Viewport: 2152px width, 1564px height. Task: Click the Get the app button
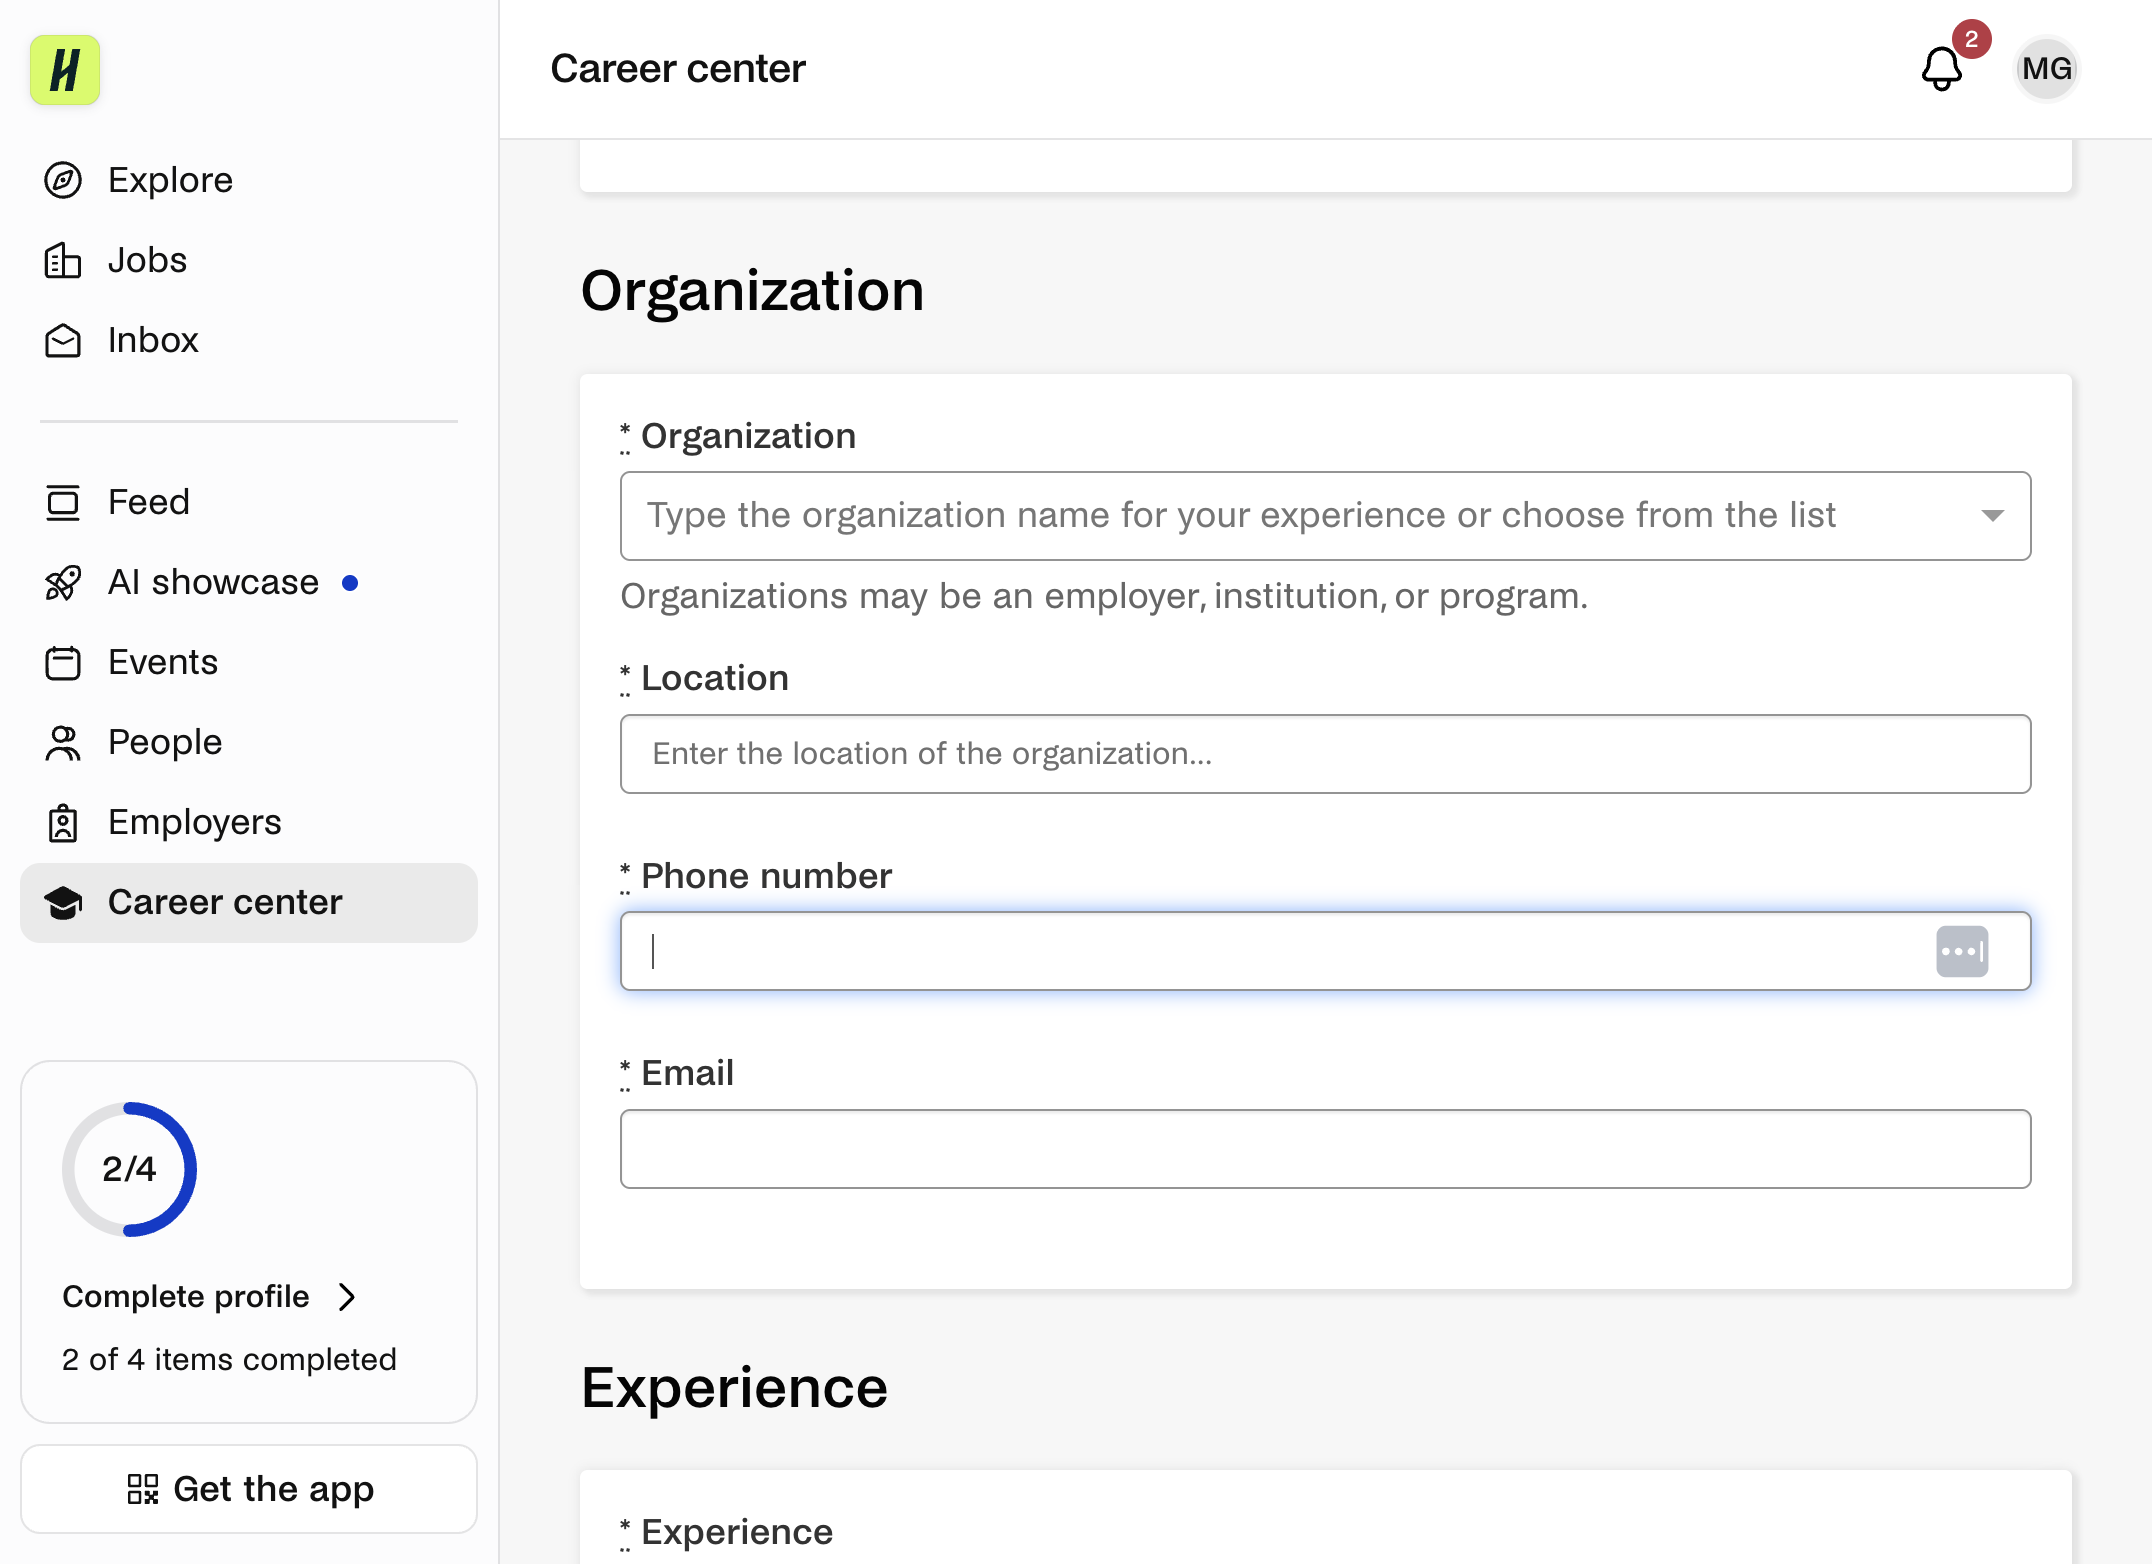(249, 1489)
